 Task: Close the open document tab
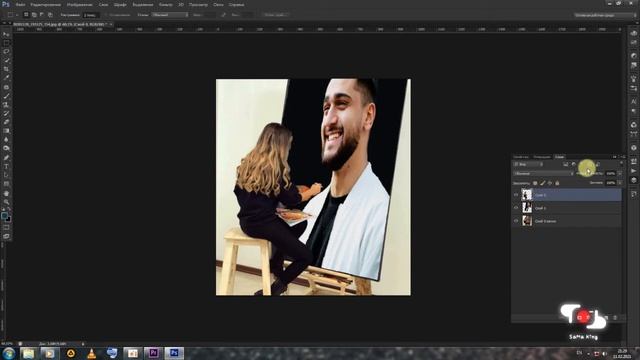111,24
